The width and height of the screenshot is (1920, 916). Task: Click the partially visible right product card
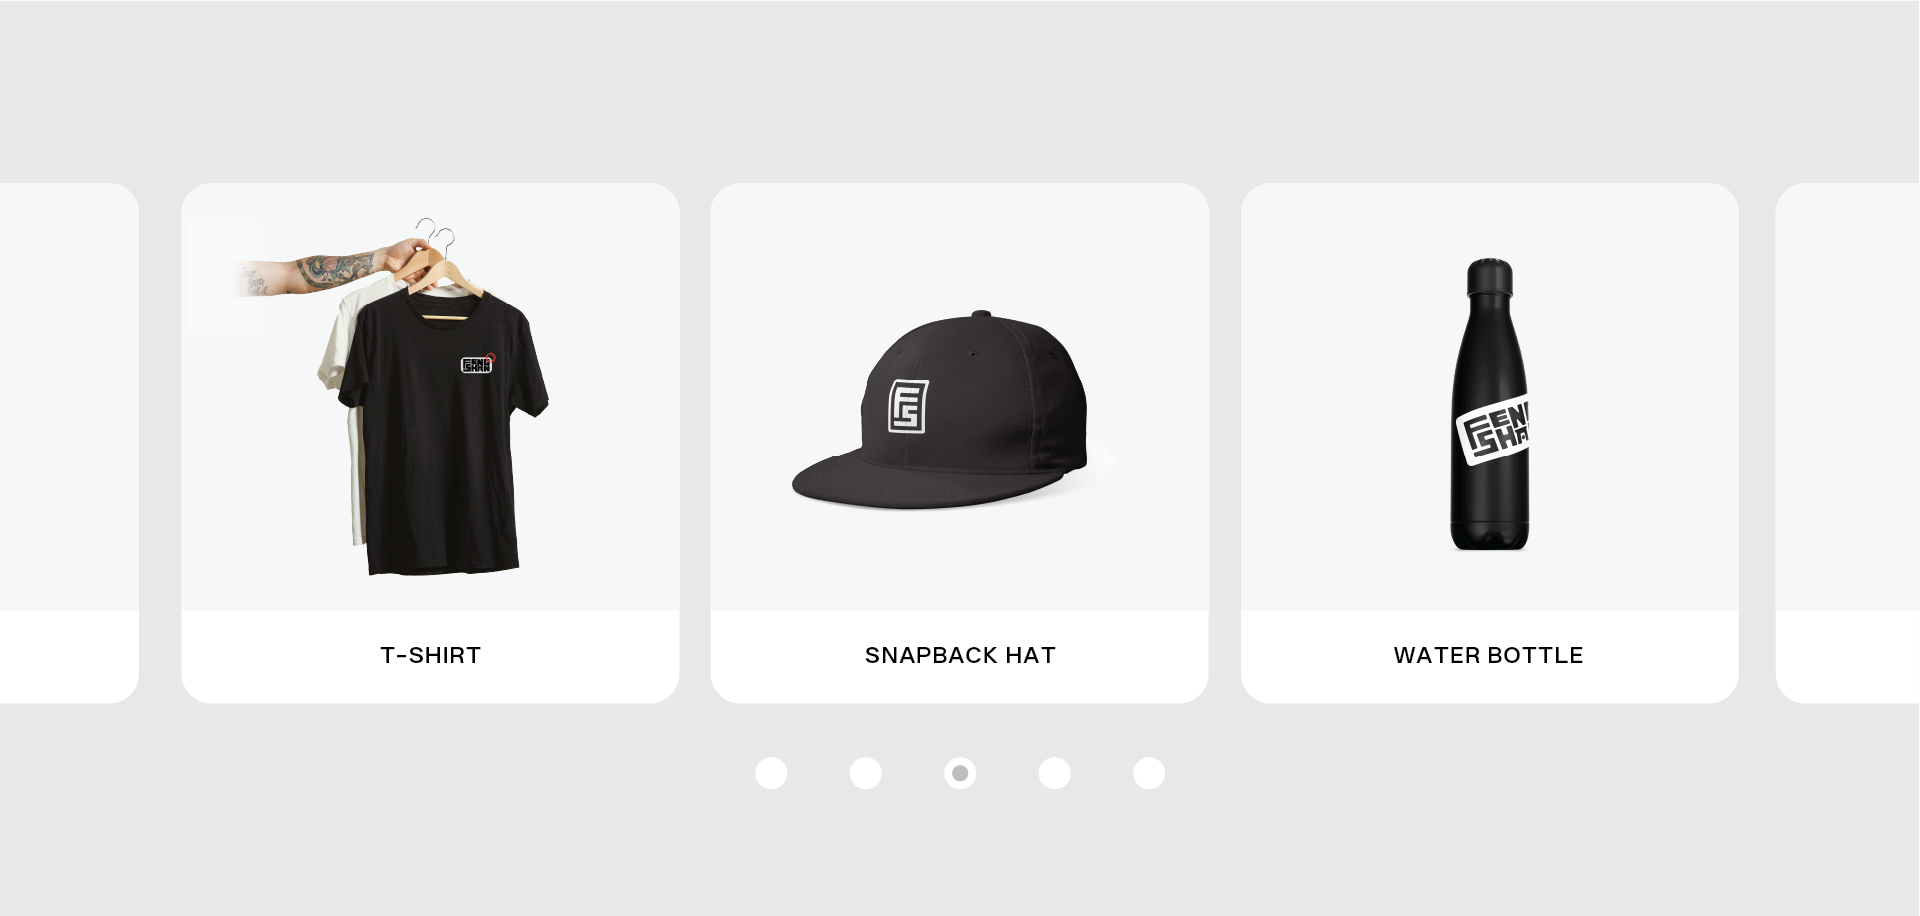pyautogui.click(x=1848, y=443)
